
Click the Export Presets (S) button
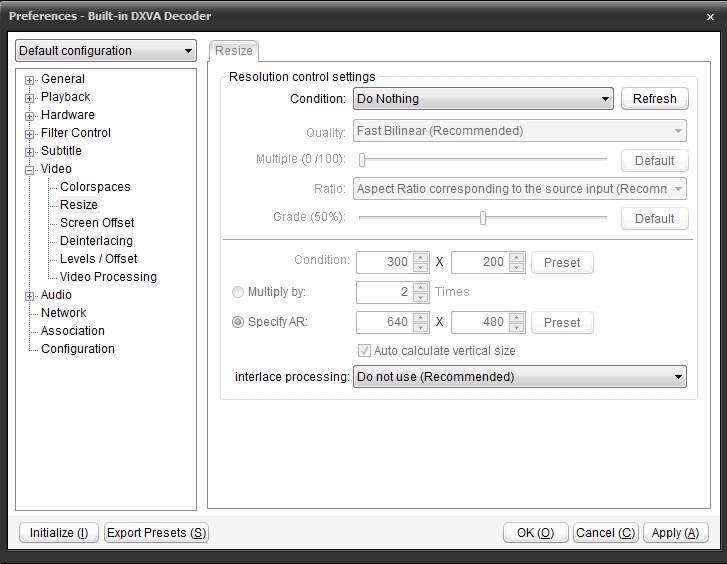click(156, 532)
